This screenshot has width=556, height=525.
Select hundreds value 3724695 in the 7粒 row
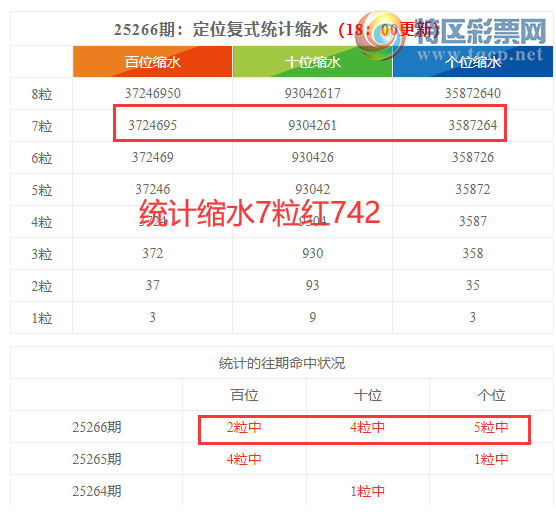coord(152,125)
